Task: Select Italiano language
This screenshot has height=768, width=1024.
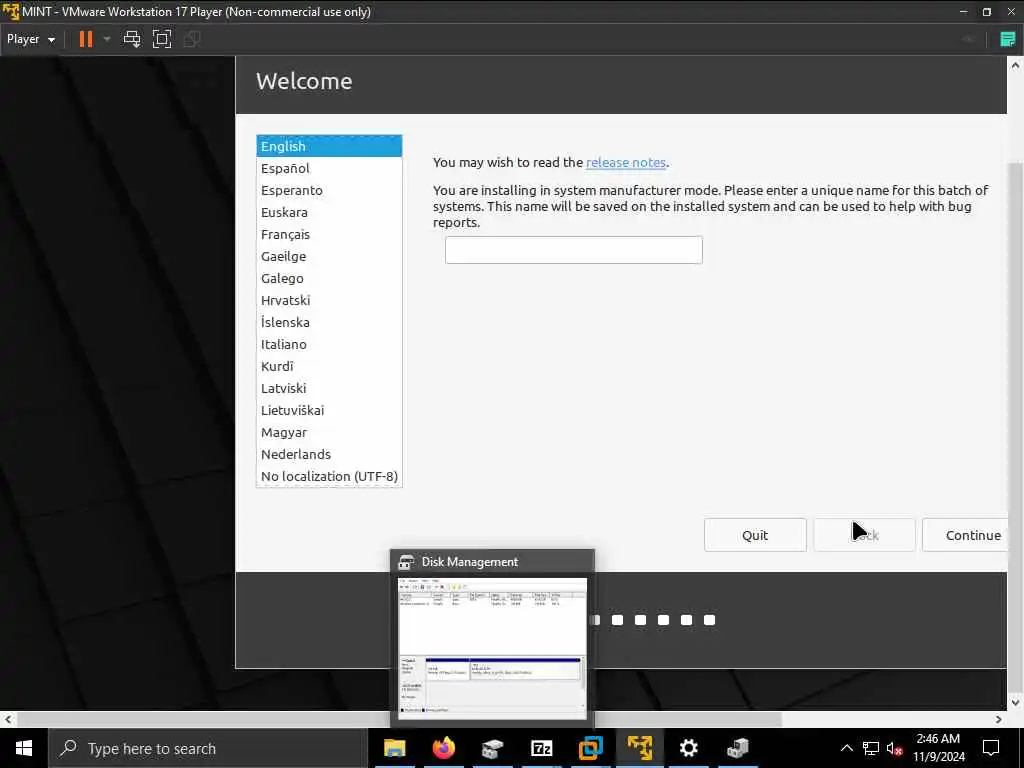Action: coord(329,344)
